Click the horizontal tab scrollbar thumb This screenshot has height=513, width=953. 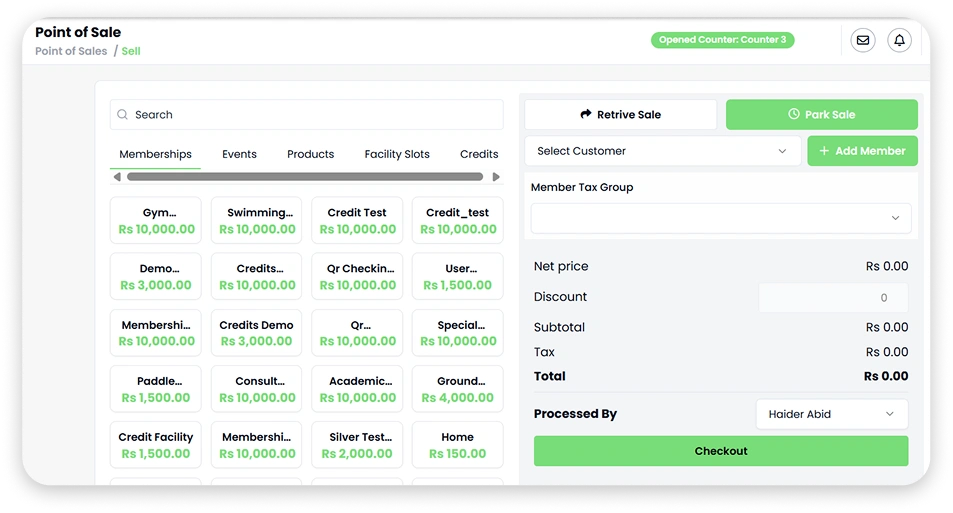click(x=305, y=177)
